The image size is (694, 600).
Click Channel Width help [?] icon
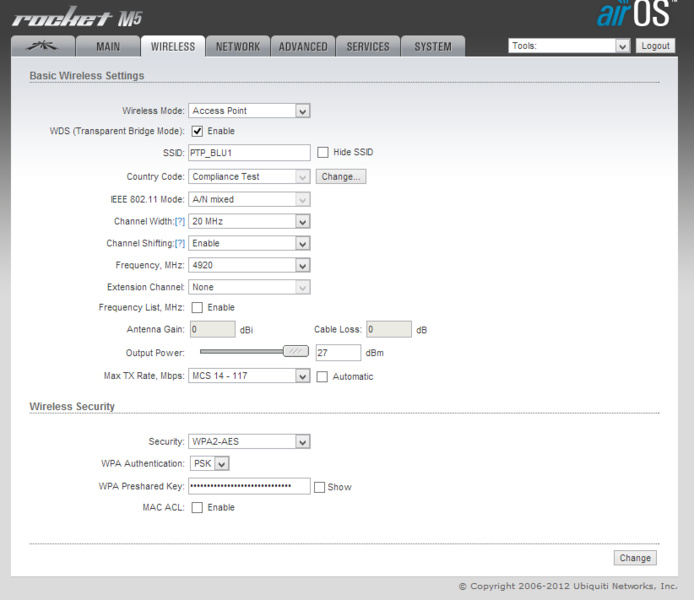180,222
